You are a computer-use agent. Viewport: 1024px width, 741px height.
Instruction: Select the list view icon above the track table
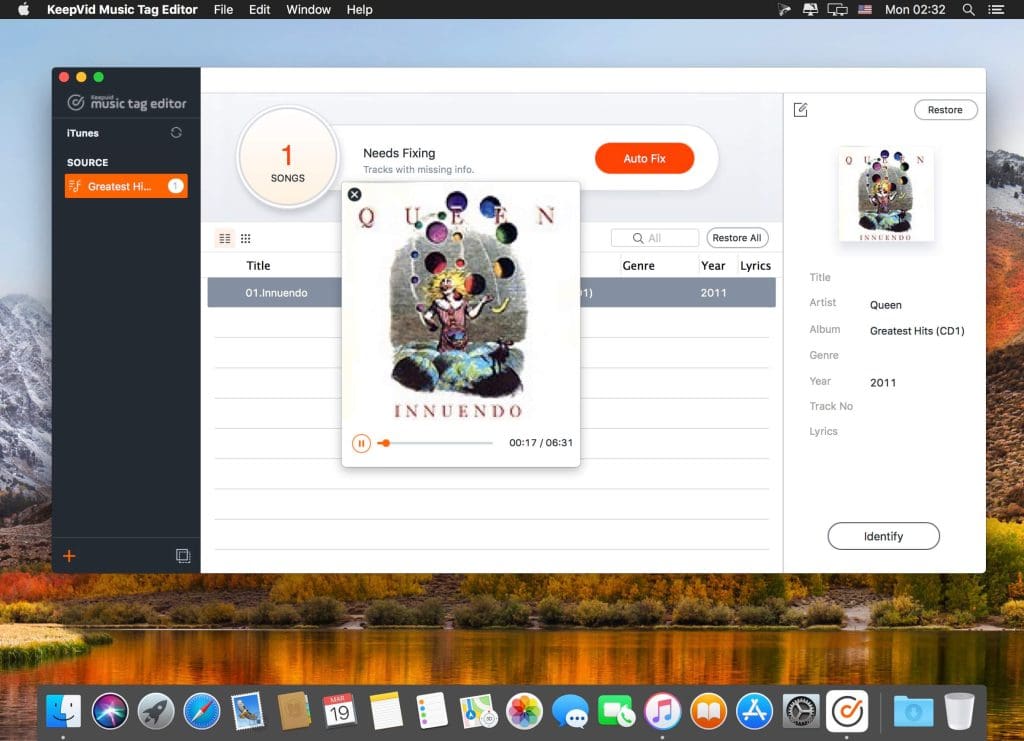(x=222, y=238)
